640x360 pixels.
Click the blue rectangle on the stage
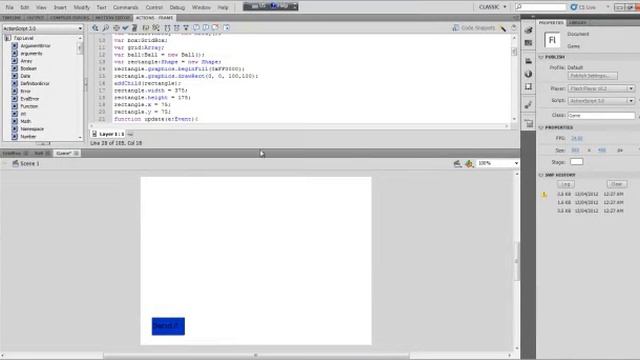(168, 326)
